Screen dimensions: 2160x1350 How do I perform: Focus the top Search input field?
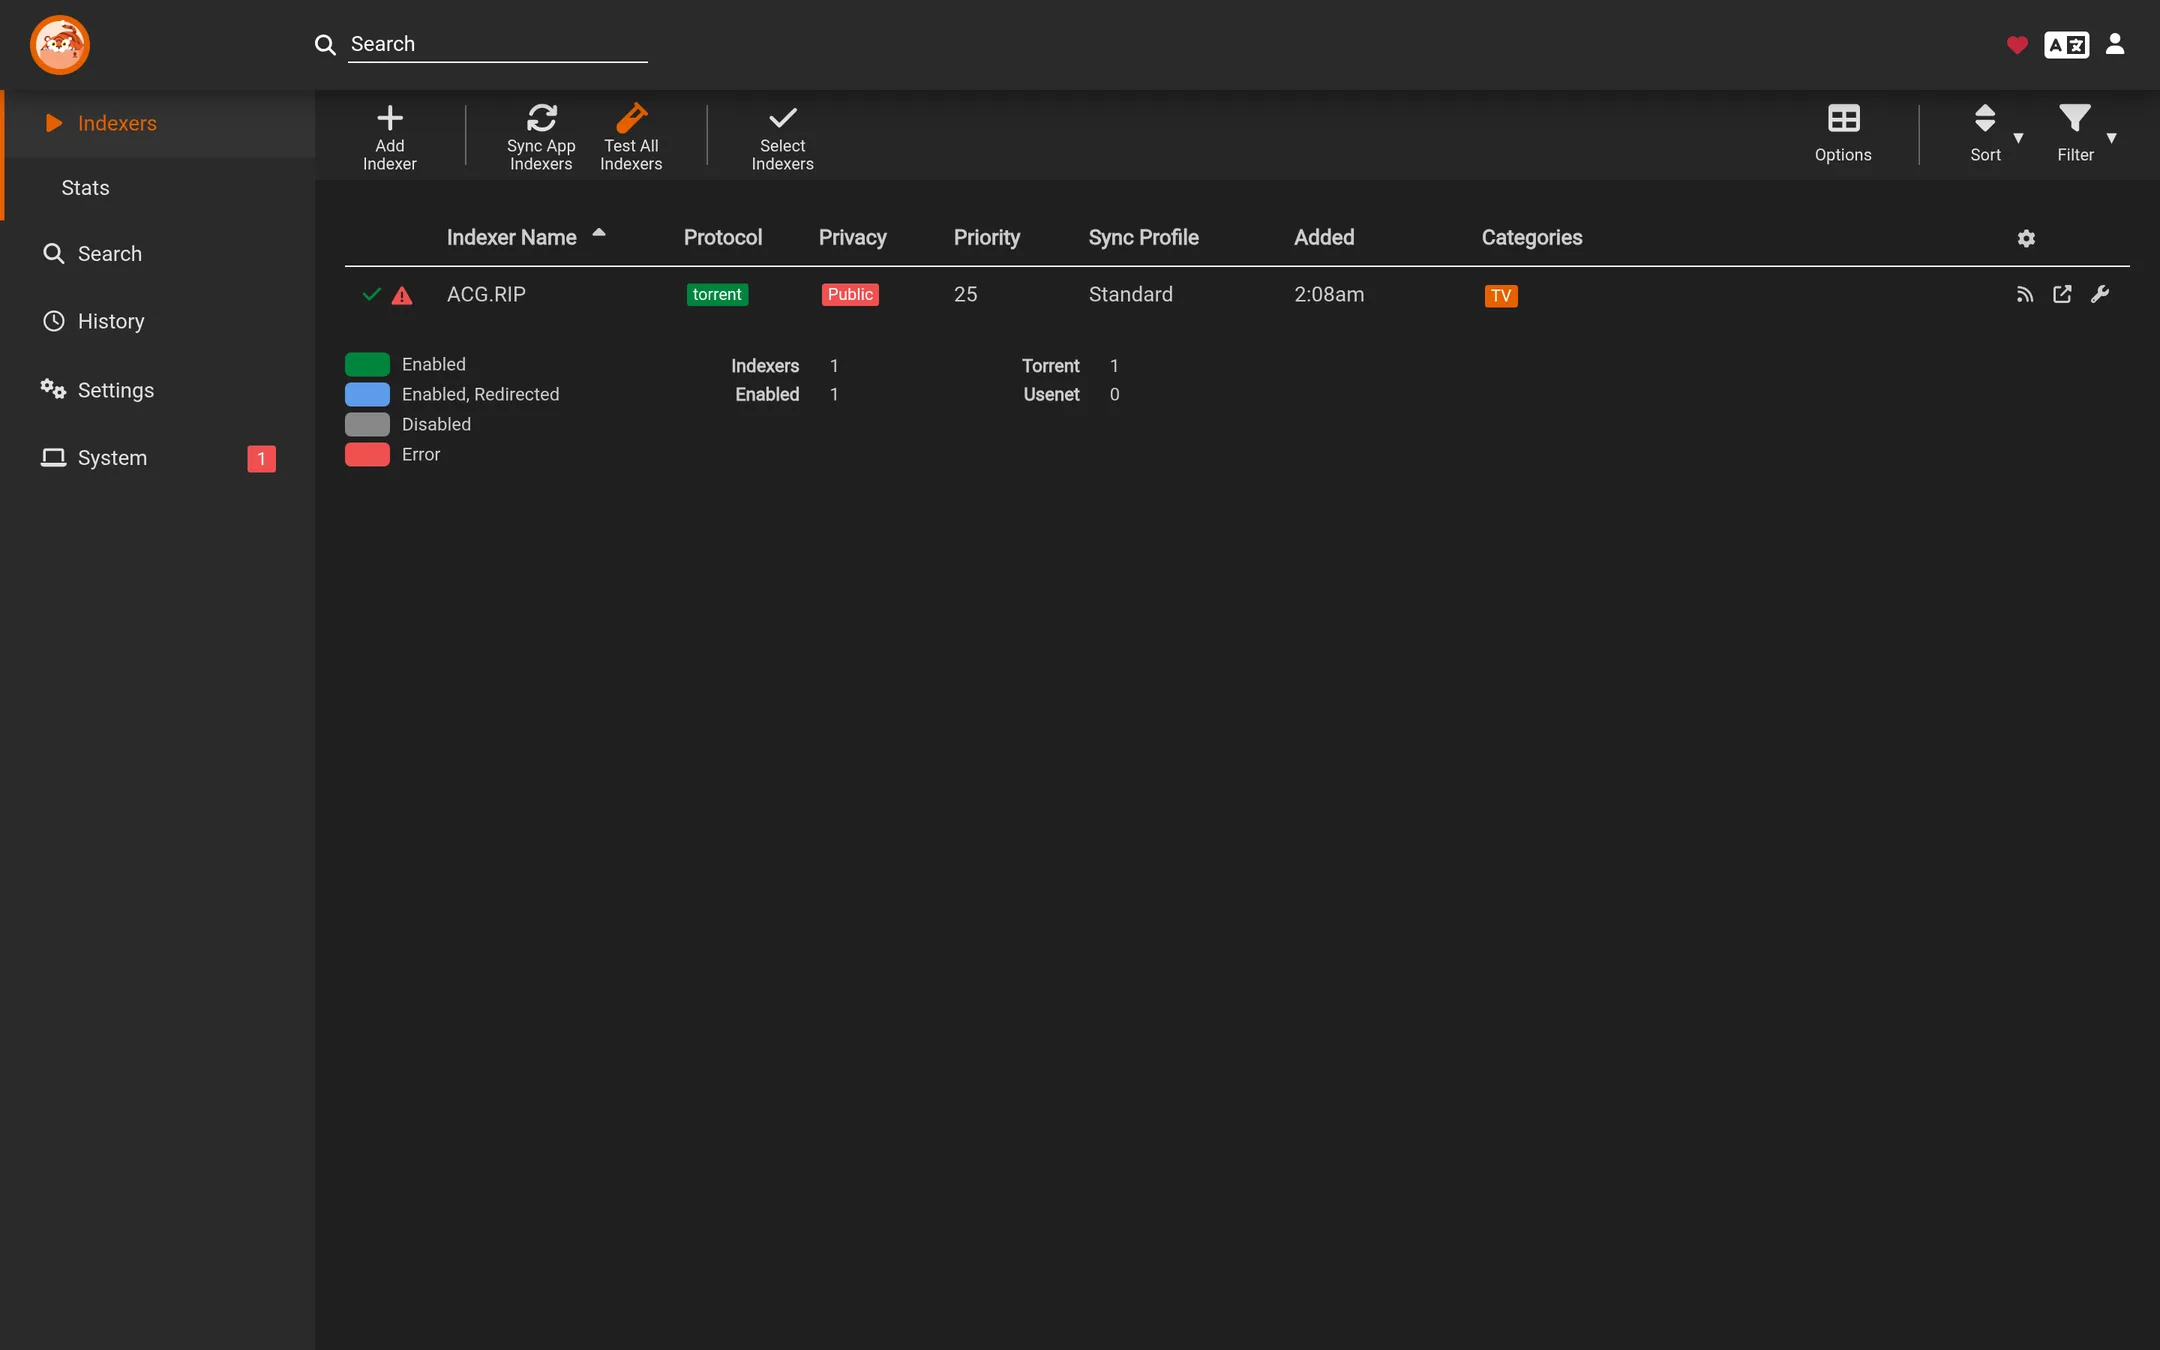498,44
